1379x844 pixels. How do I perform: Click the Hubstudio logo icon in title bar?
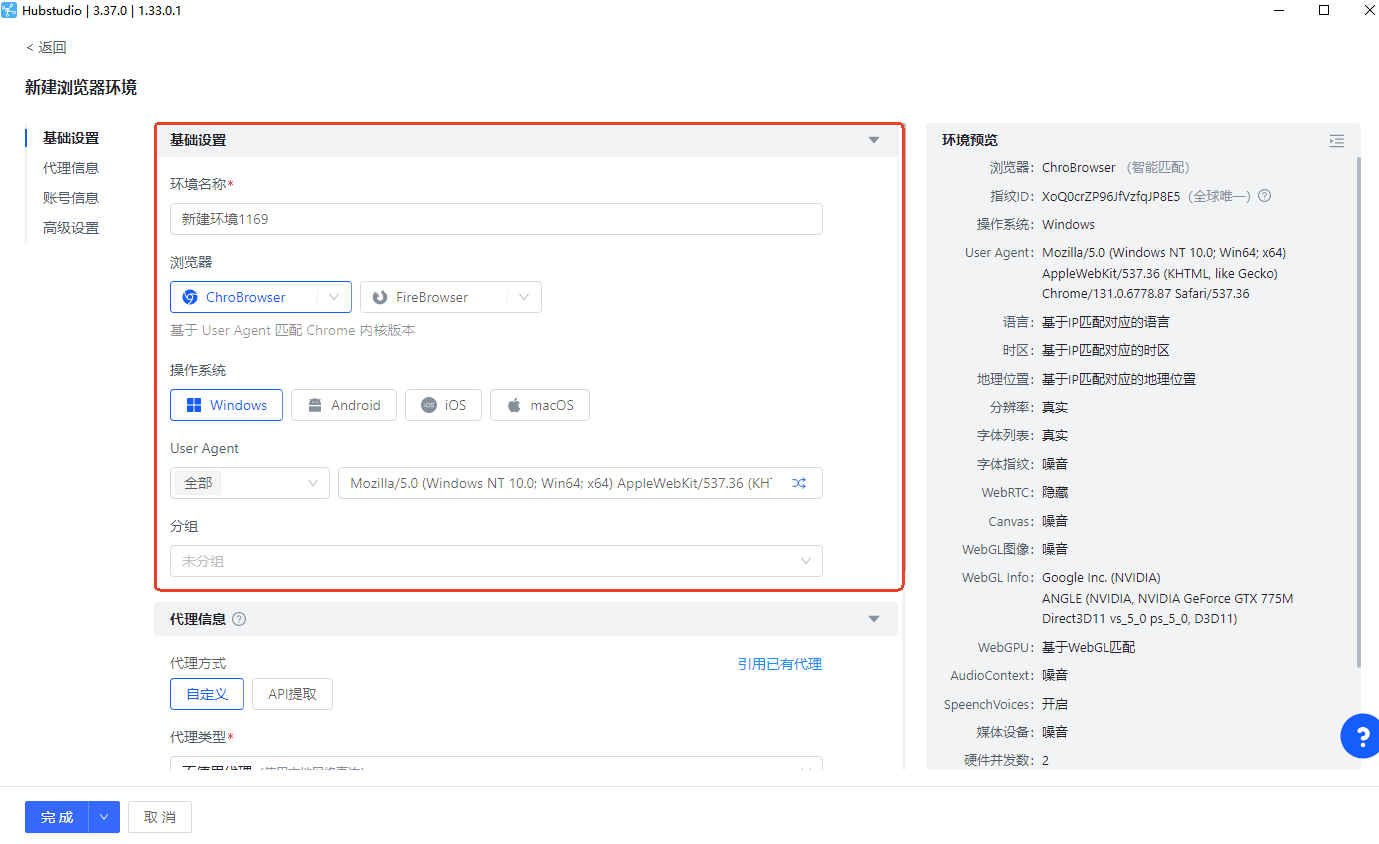click(x=9, y=10)
